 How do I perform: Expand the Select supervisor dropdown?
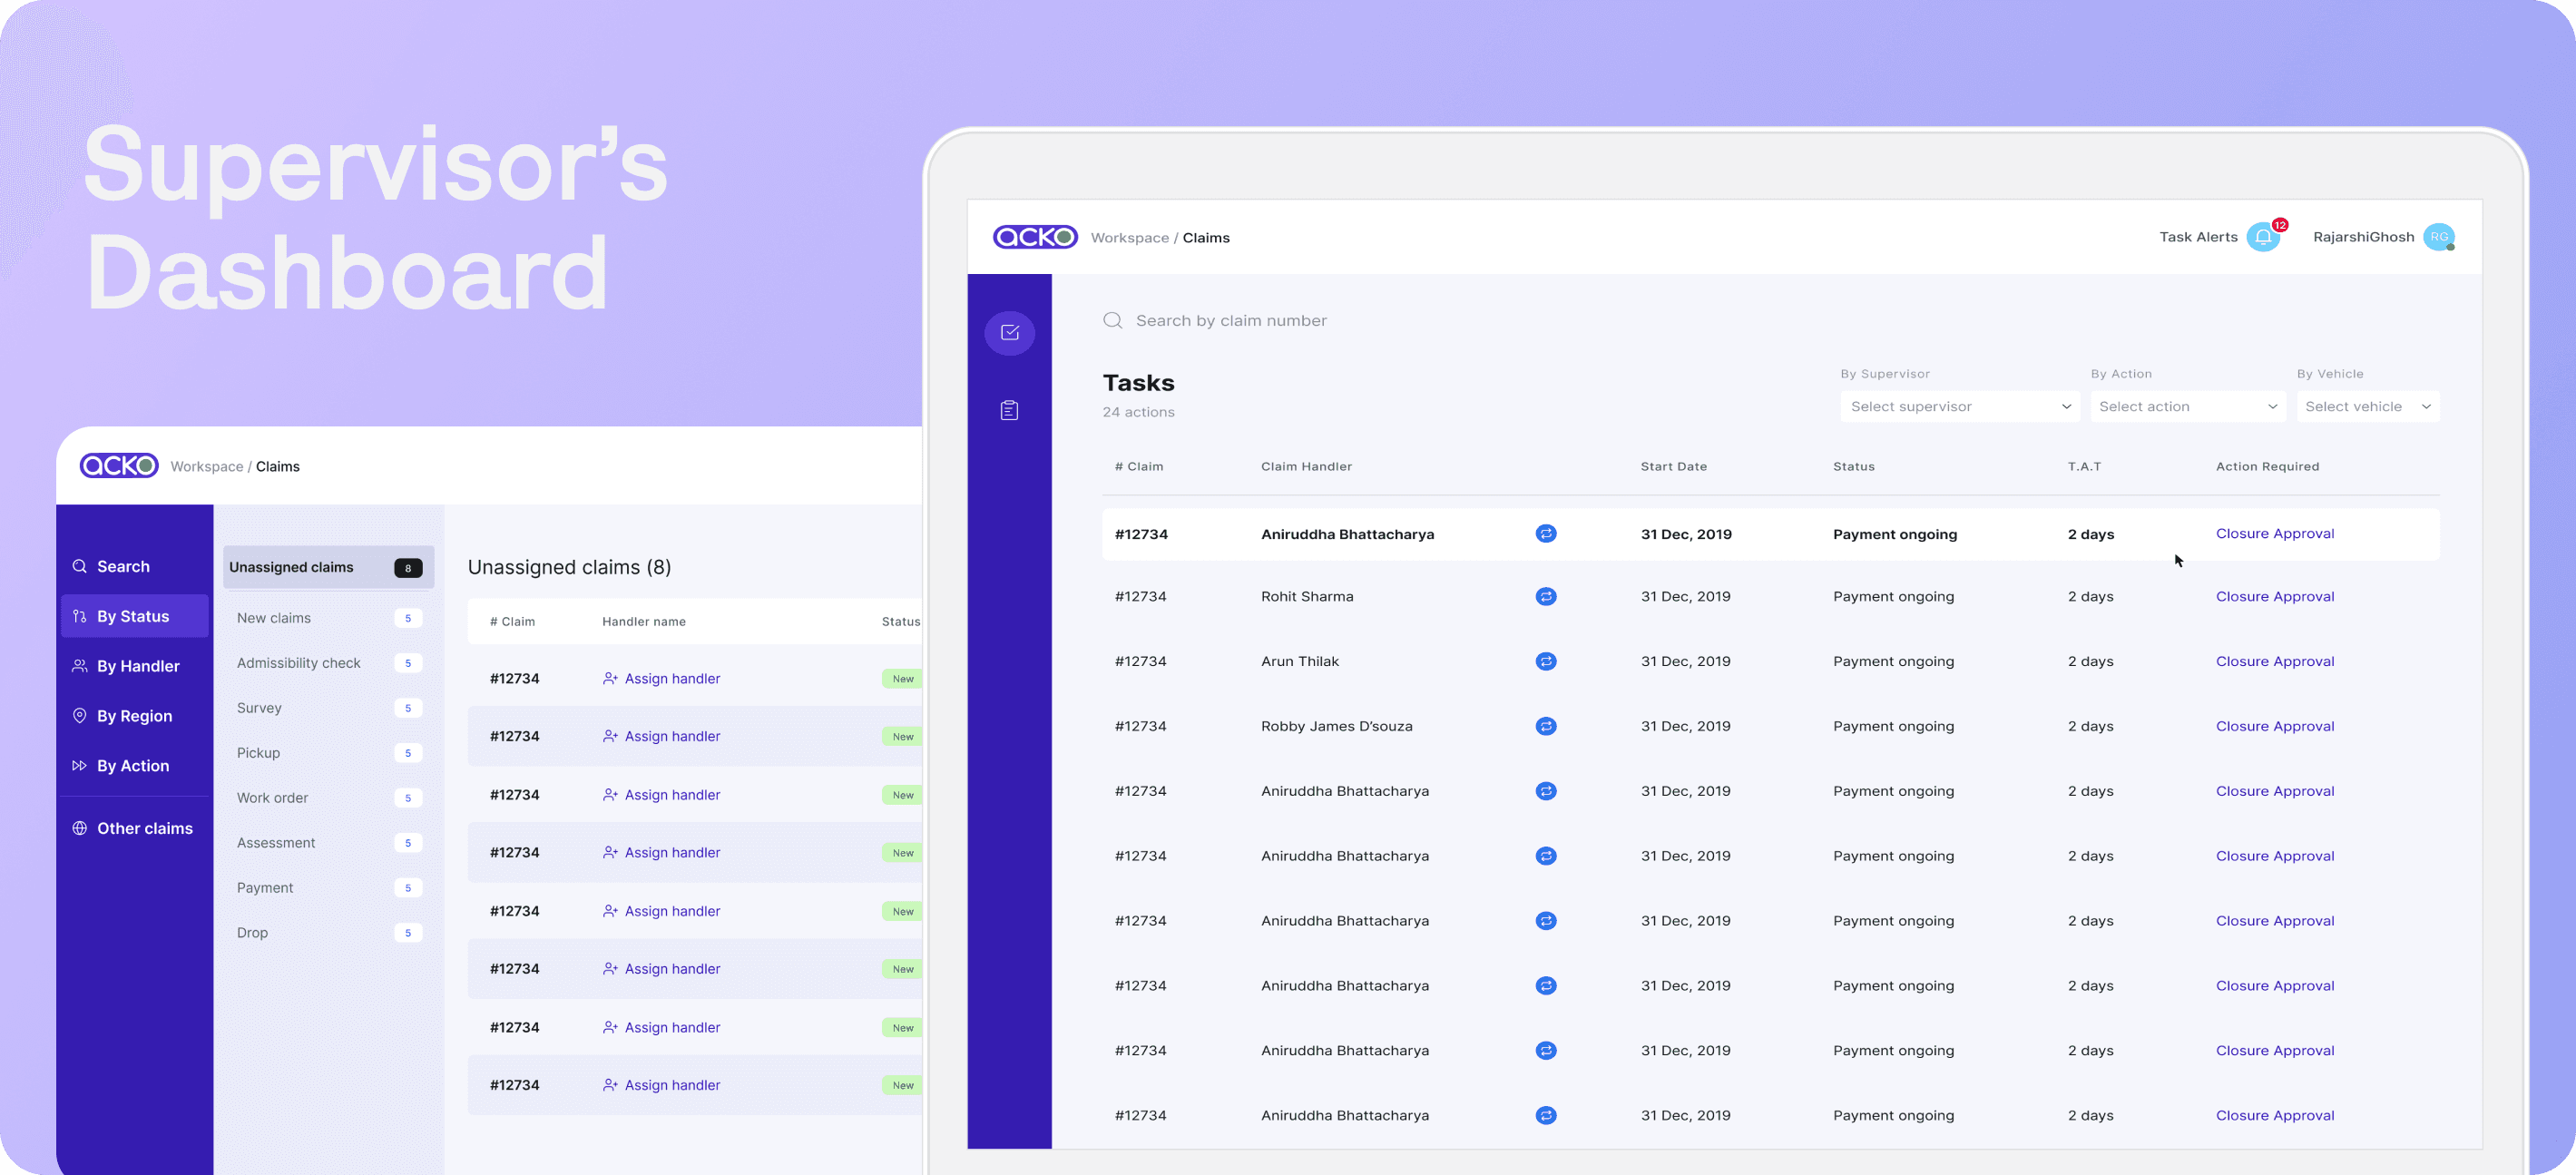(x=1958, y=406)
